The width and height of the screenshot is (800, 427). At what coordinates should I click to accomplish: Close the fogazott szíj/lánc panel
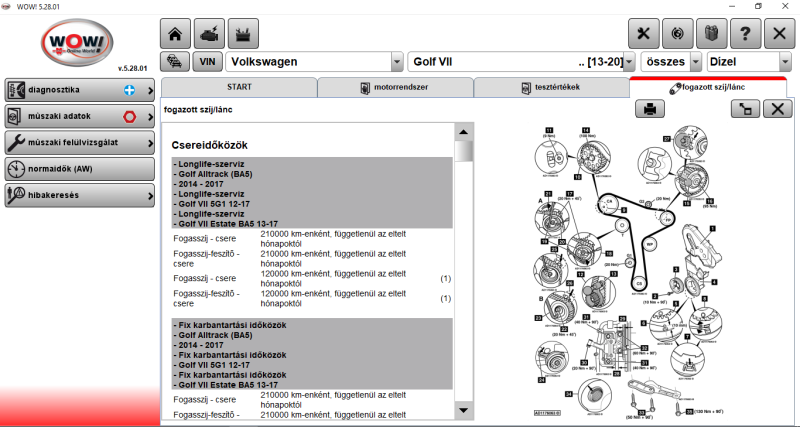click(778, 109)
